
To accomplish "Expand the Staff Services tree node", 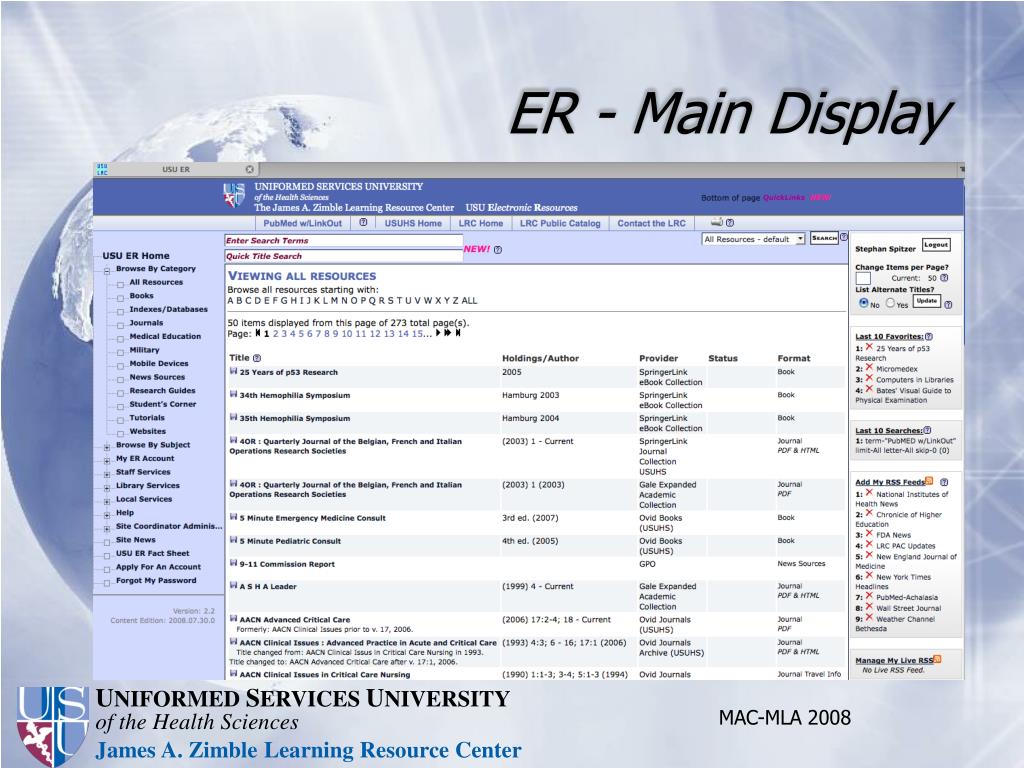I will point(106,474).
